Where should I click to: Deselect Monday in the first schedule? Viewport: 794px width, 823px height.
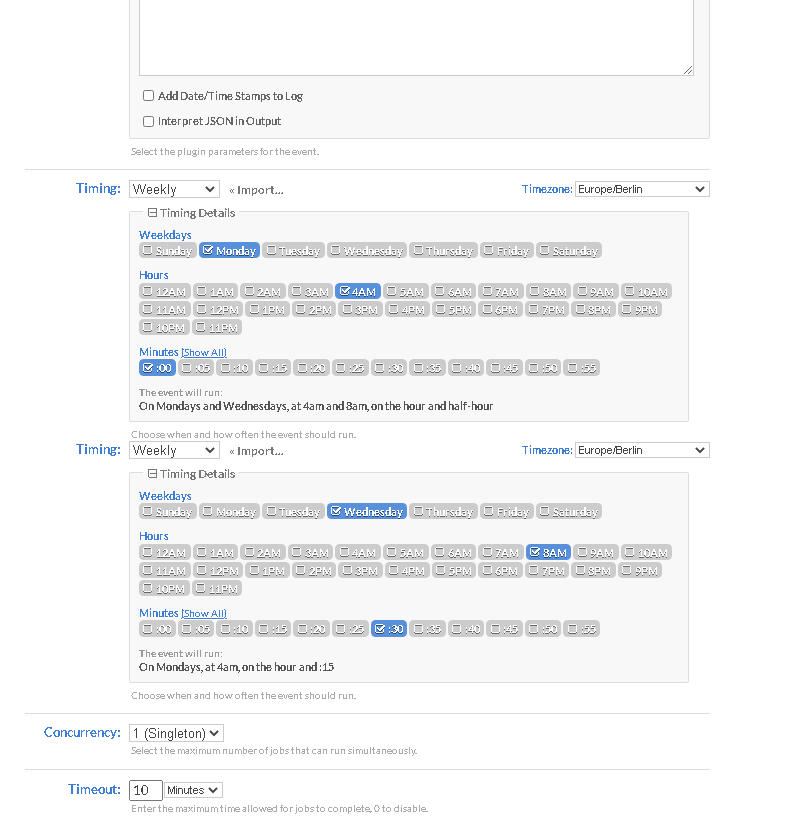click(229, 250)
